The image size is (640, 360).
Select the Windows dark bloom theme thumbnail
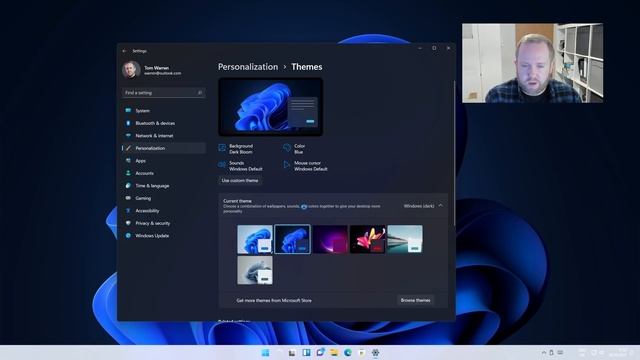tap(292, 239)
